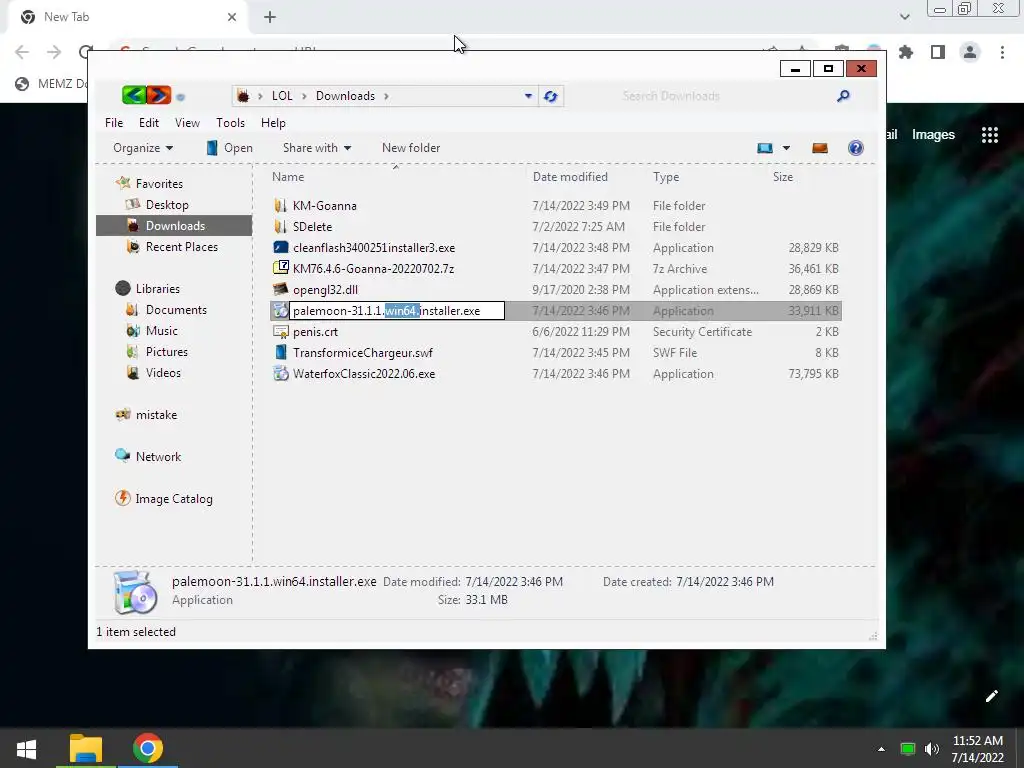Viewport: 1024px width, 768px height.
Task: Open Network in the navigation pane
Action: (158, 456)
